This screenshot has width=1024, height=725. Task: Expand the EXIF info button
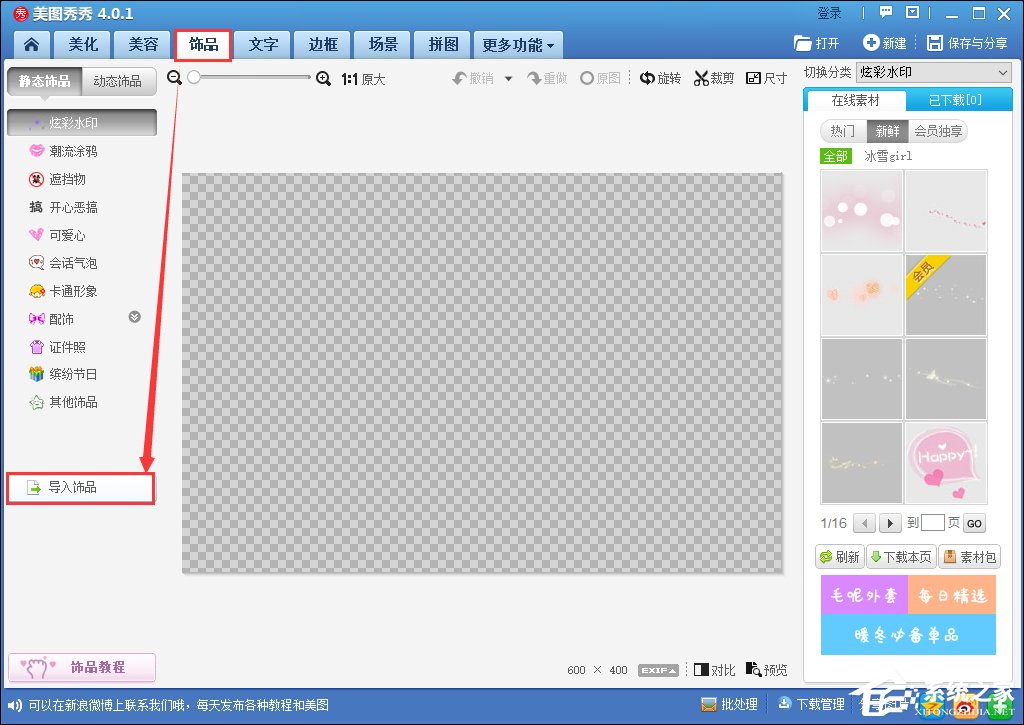tap(658, 670)
